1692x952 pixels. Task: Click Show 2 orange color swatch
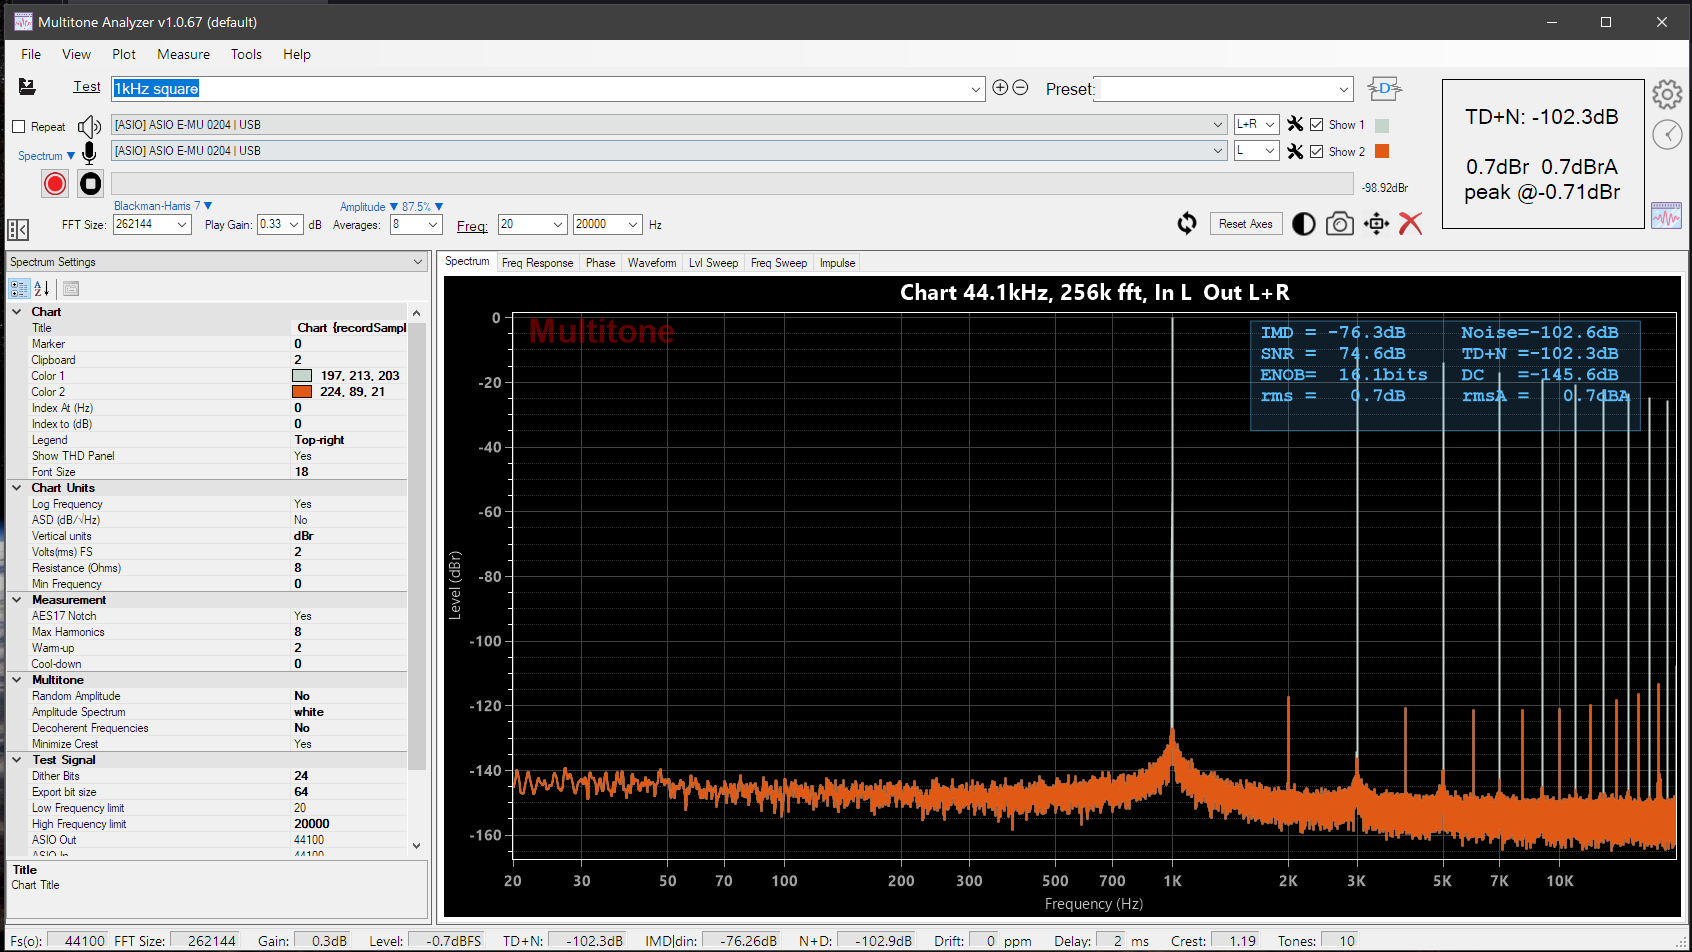click(1382, 151)
